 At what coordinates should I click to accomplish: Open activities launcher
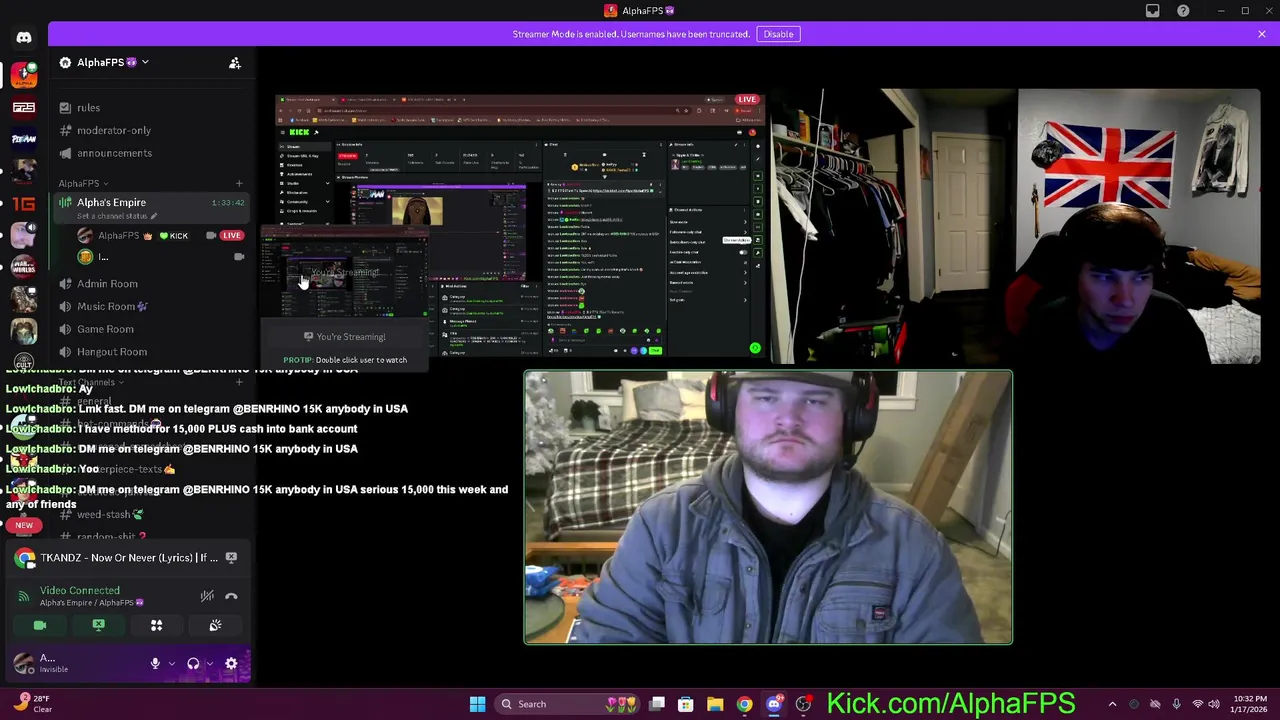[156, 626]
